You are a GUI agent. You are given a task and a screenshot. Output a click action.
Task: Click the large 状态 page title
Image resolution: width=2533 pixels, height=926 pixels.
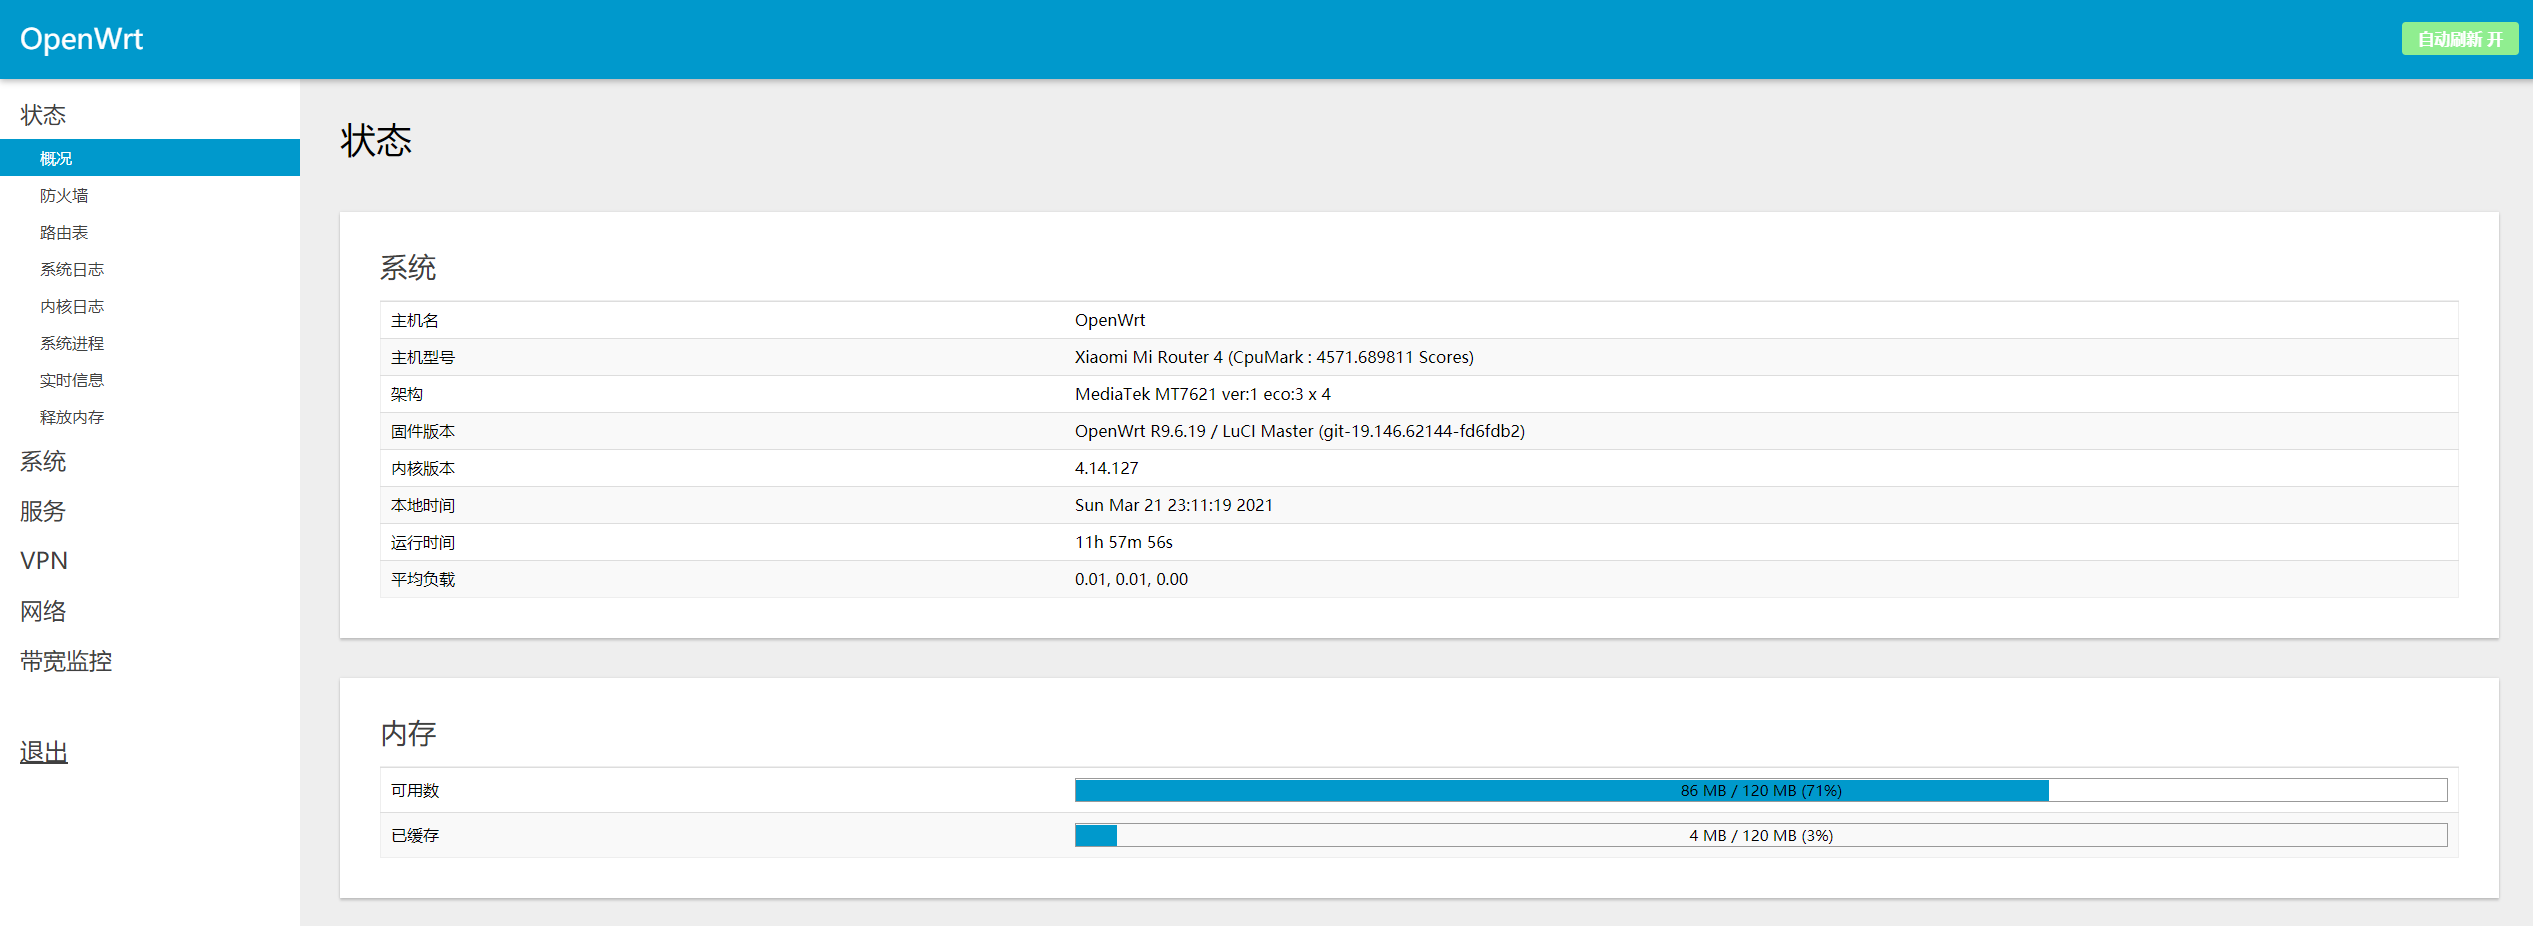(x=376, y=140)
